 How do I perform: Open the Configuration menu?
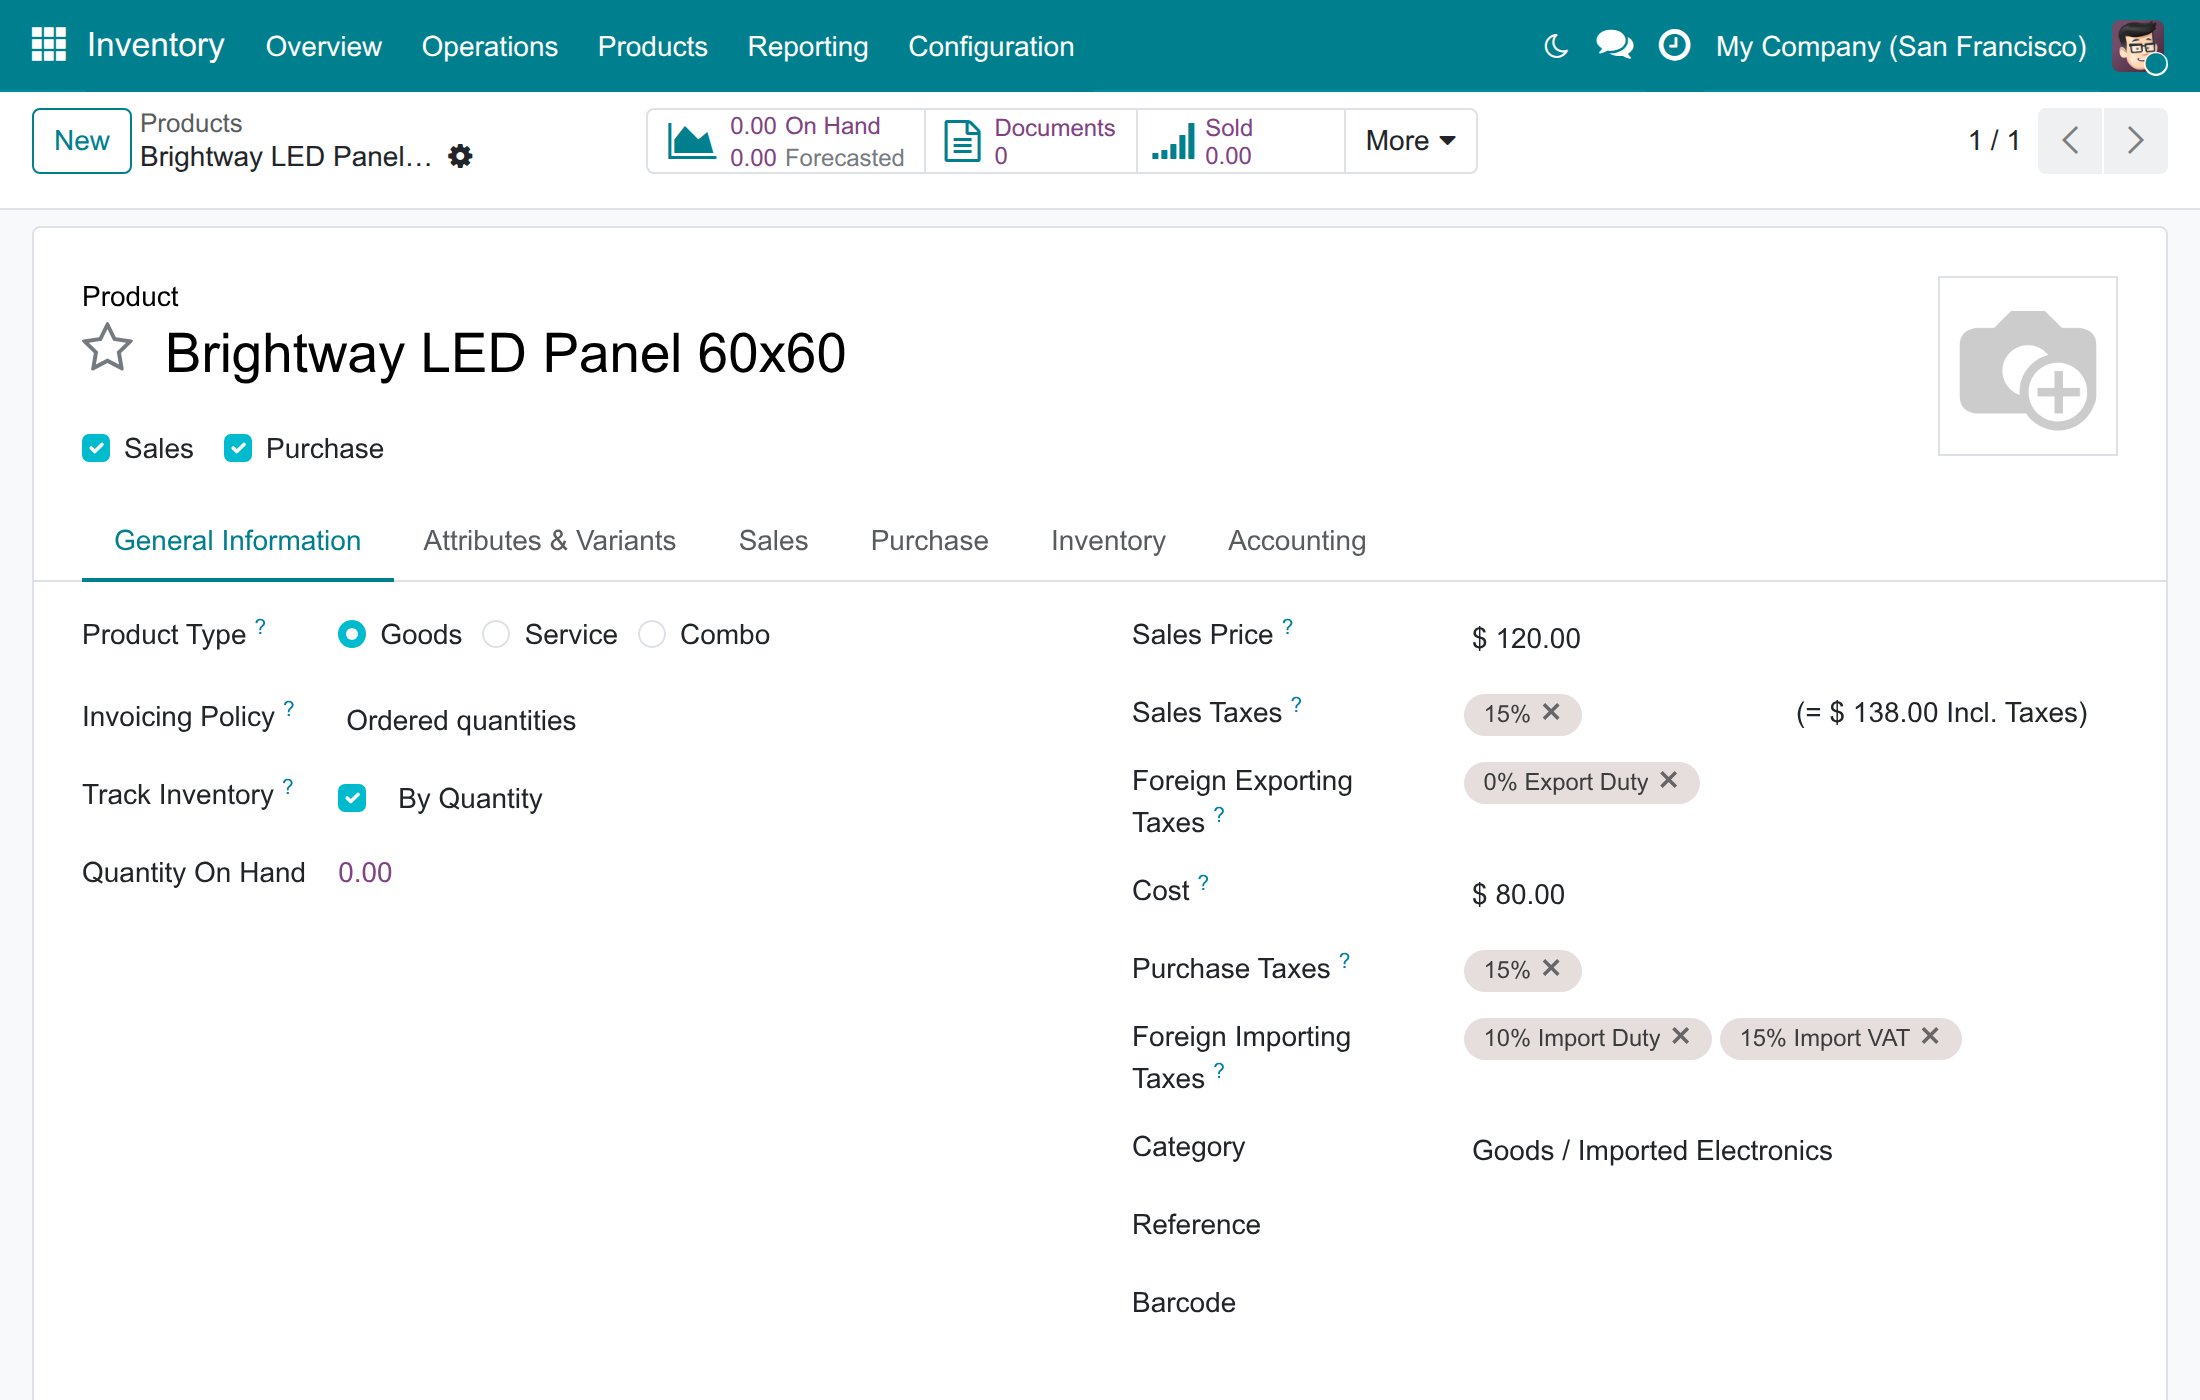(x=991, y=46)
